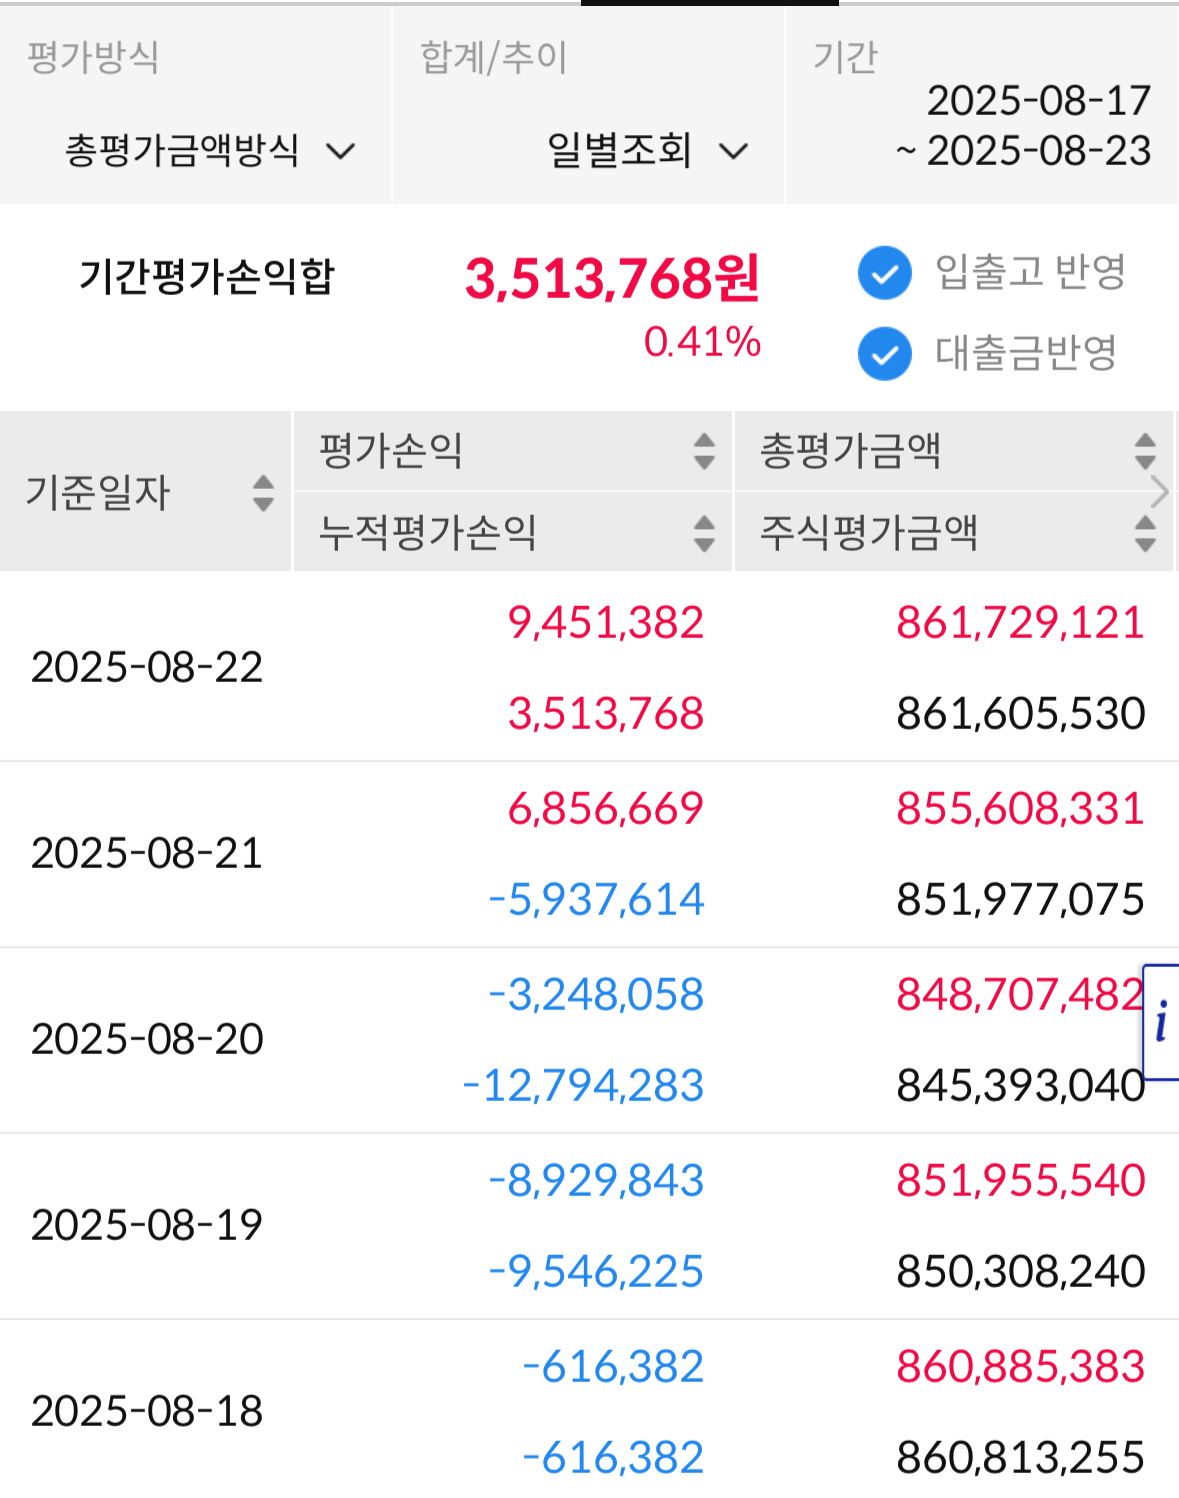
Task: Sort by 기준일자 column arrows
Action: click(263, 492)
